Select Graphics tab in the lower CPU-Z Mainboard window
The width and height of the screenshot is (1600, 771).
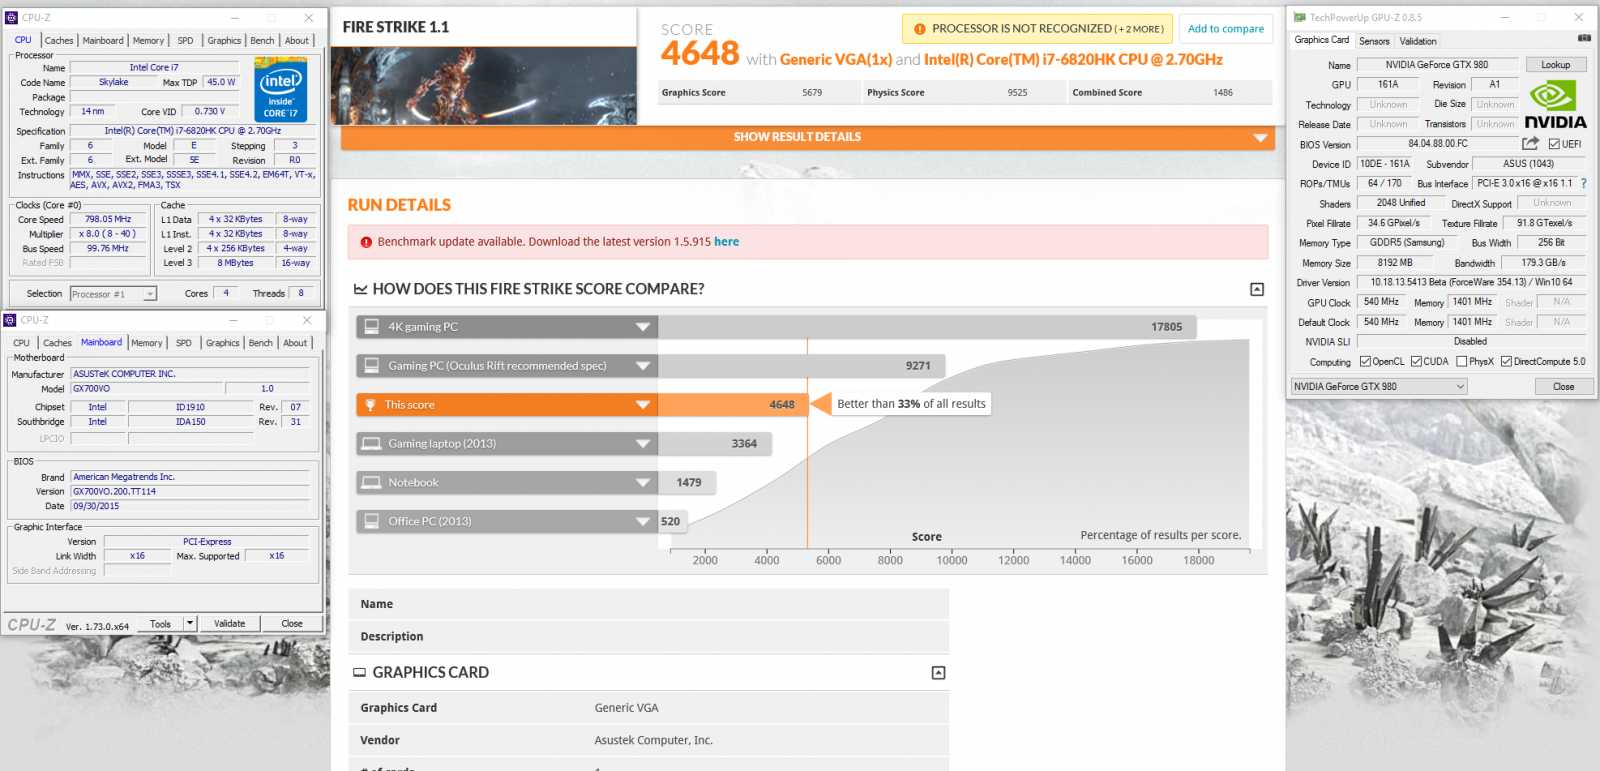(223, 343)
